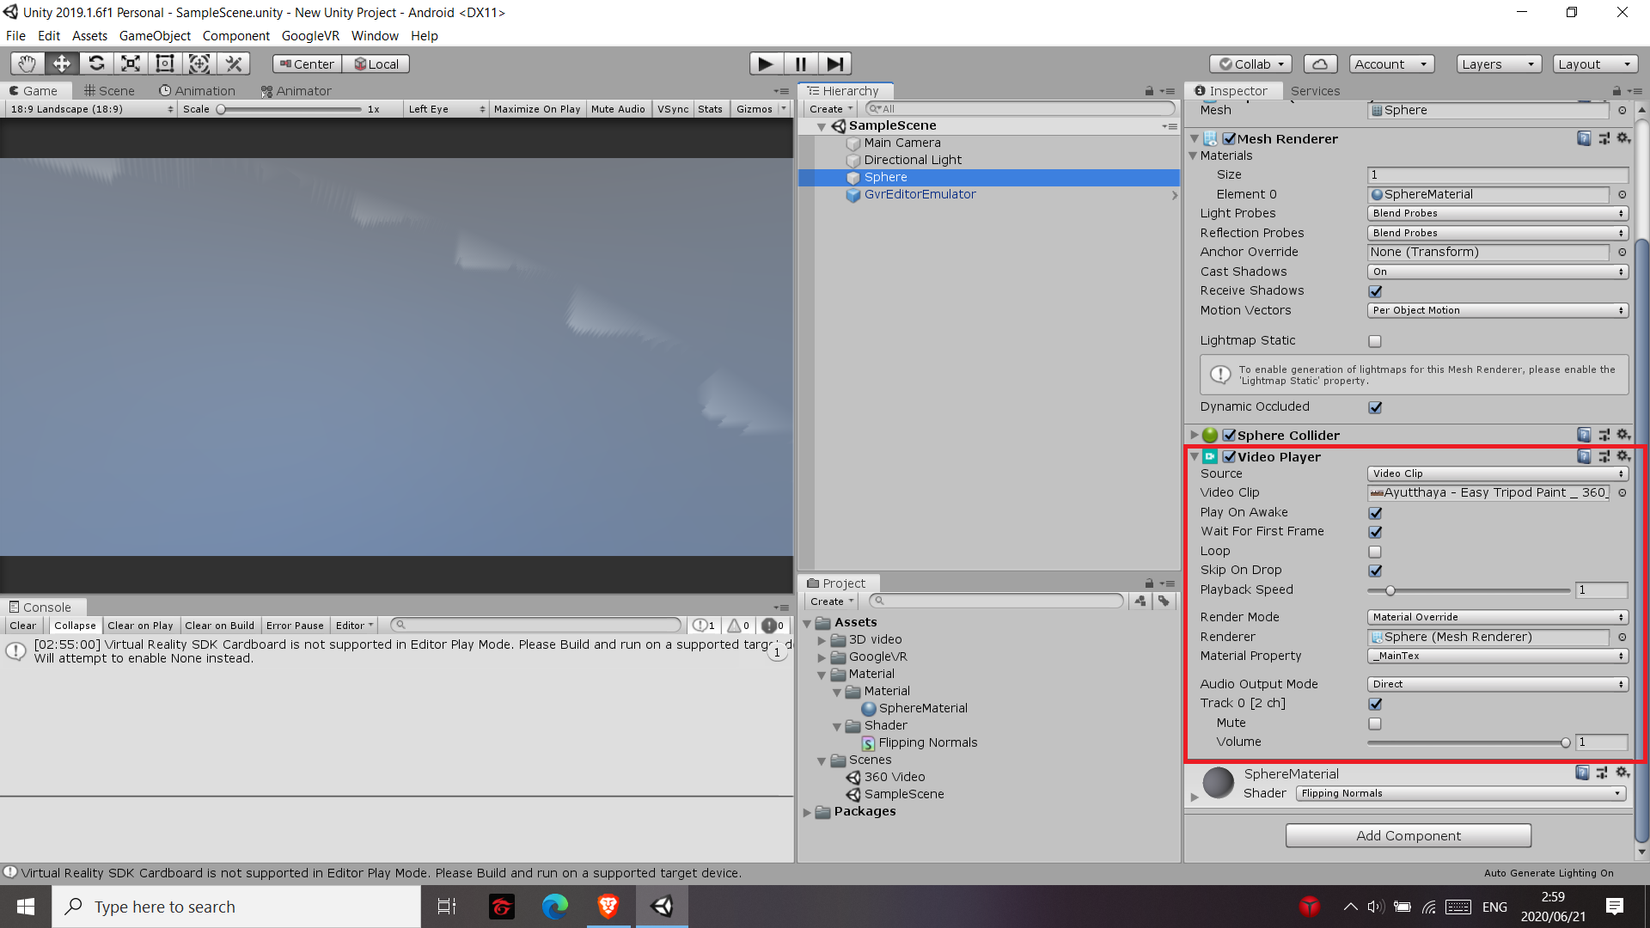
Task: Toggle Center pivot mode button
Action: tap(307, 64)
